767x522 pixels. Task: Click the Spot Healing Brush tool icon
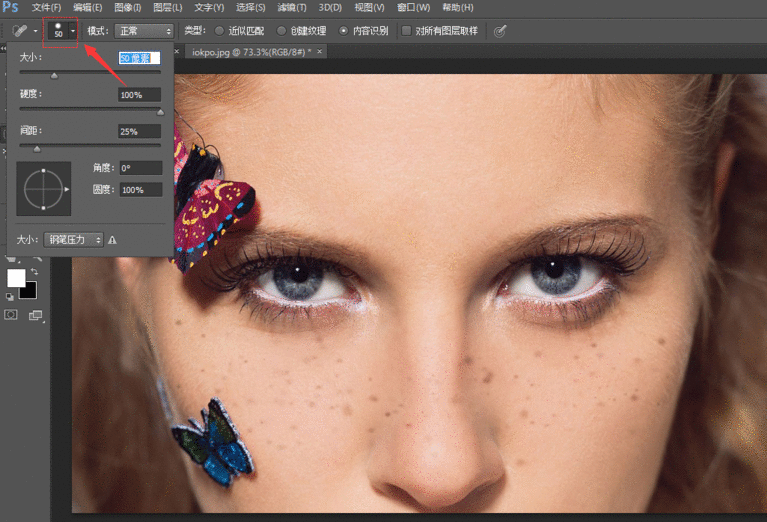pyautogui.click(x=18, y=31)
